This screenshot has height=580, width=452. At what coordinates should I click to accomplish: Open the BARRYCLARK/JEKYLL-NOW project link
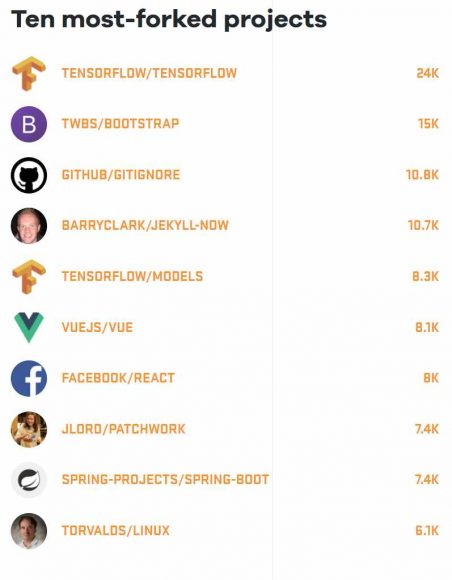[x=145, y=225]
